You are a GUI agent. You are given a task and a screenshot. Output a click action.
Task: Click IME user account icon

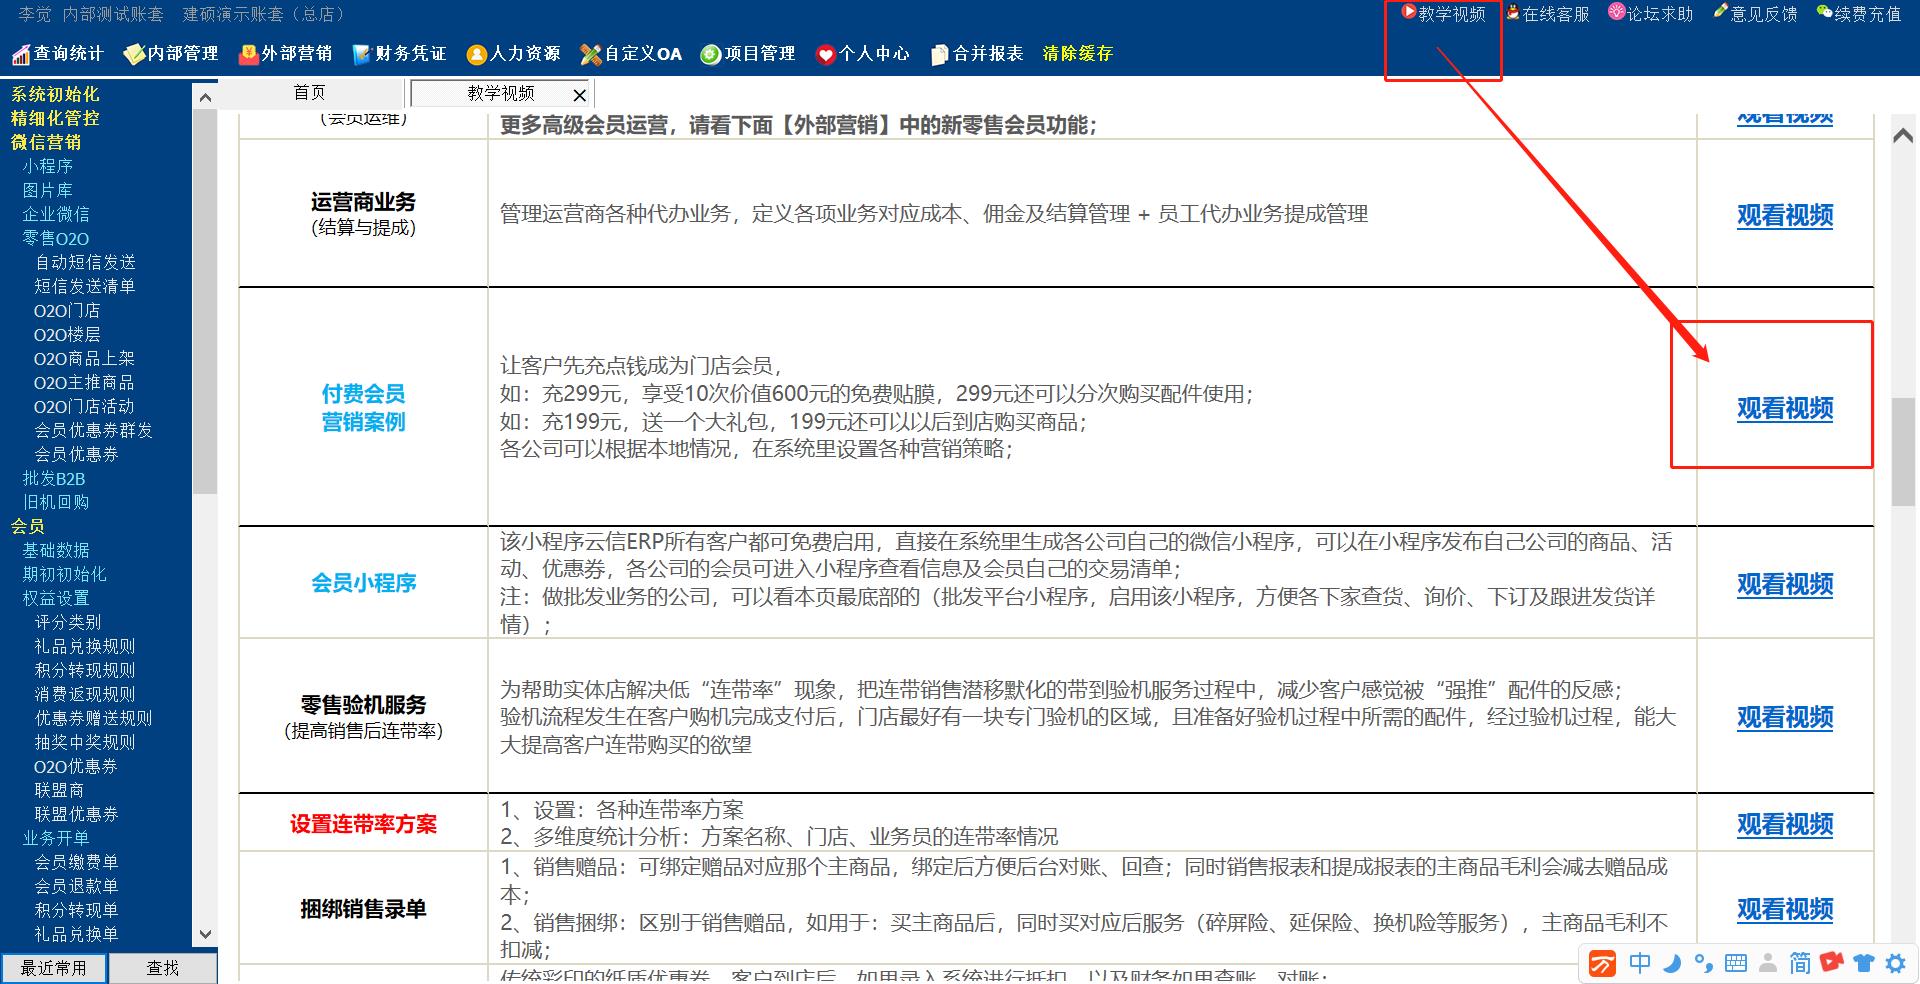tap(1768, 963)
